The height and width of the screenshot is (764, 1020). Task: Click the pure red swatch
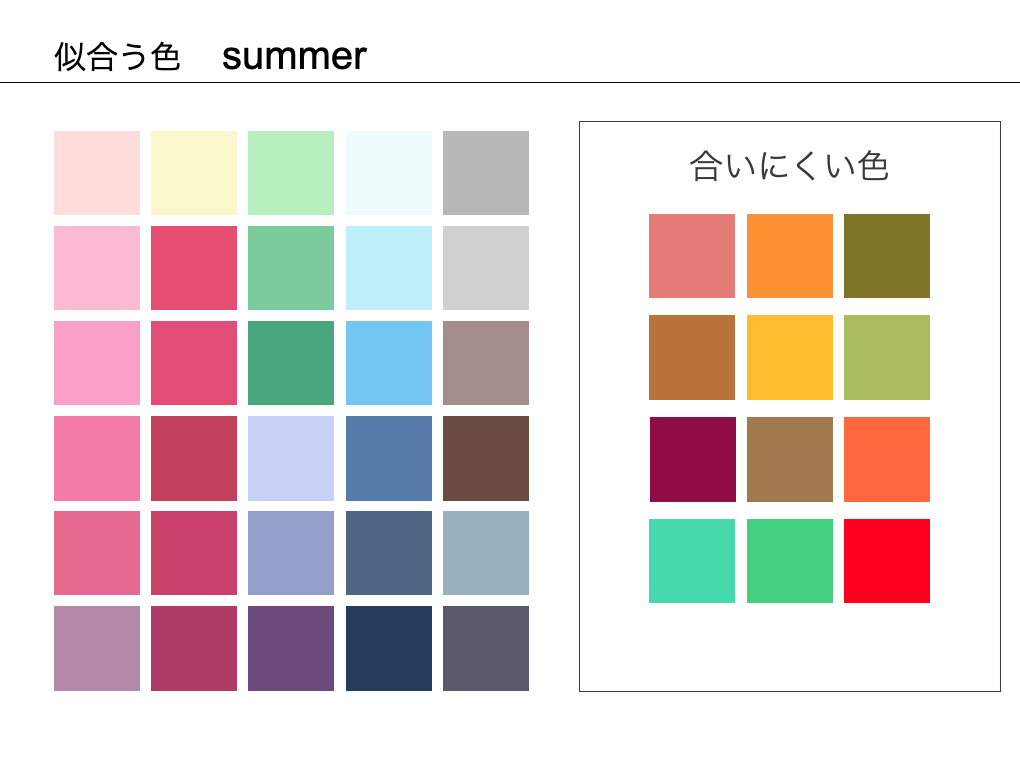click(886, 561)
